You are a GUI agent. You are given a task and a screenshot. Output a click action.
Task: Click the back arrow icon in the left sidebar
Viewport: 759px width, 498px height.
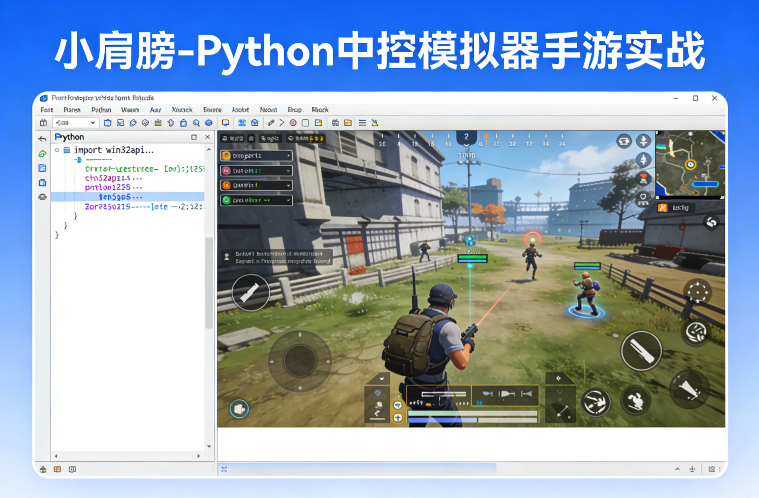tap(43, 139)
